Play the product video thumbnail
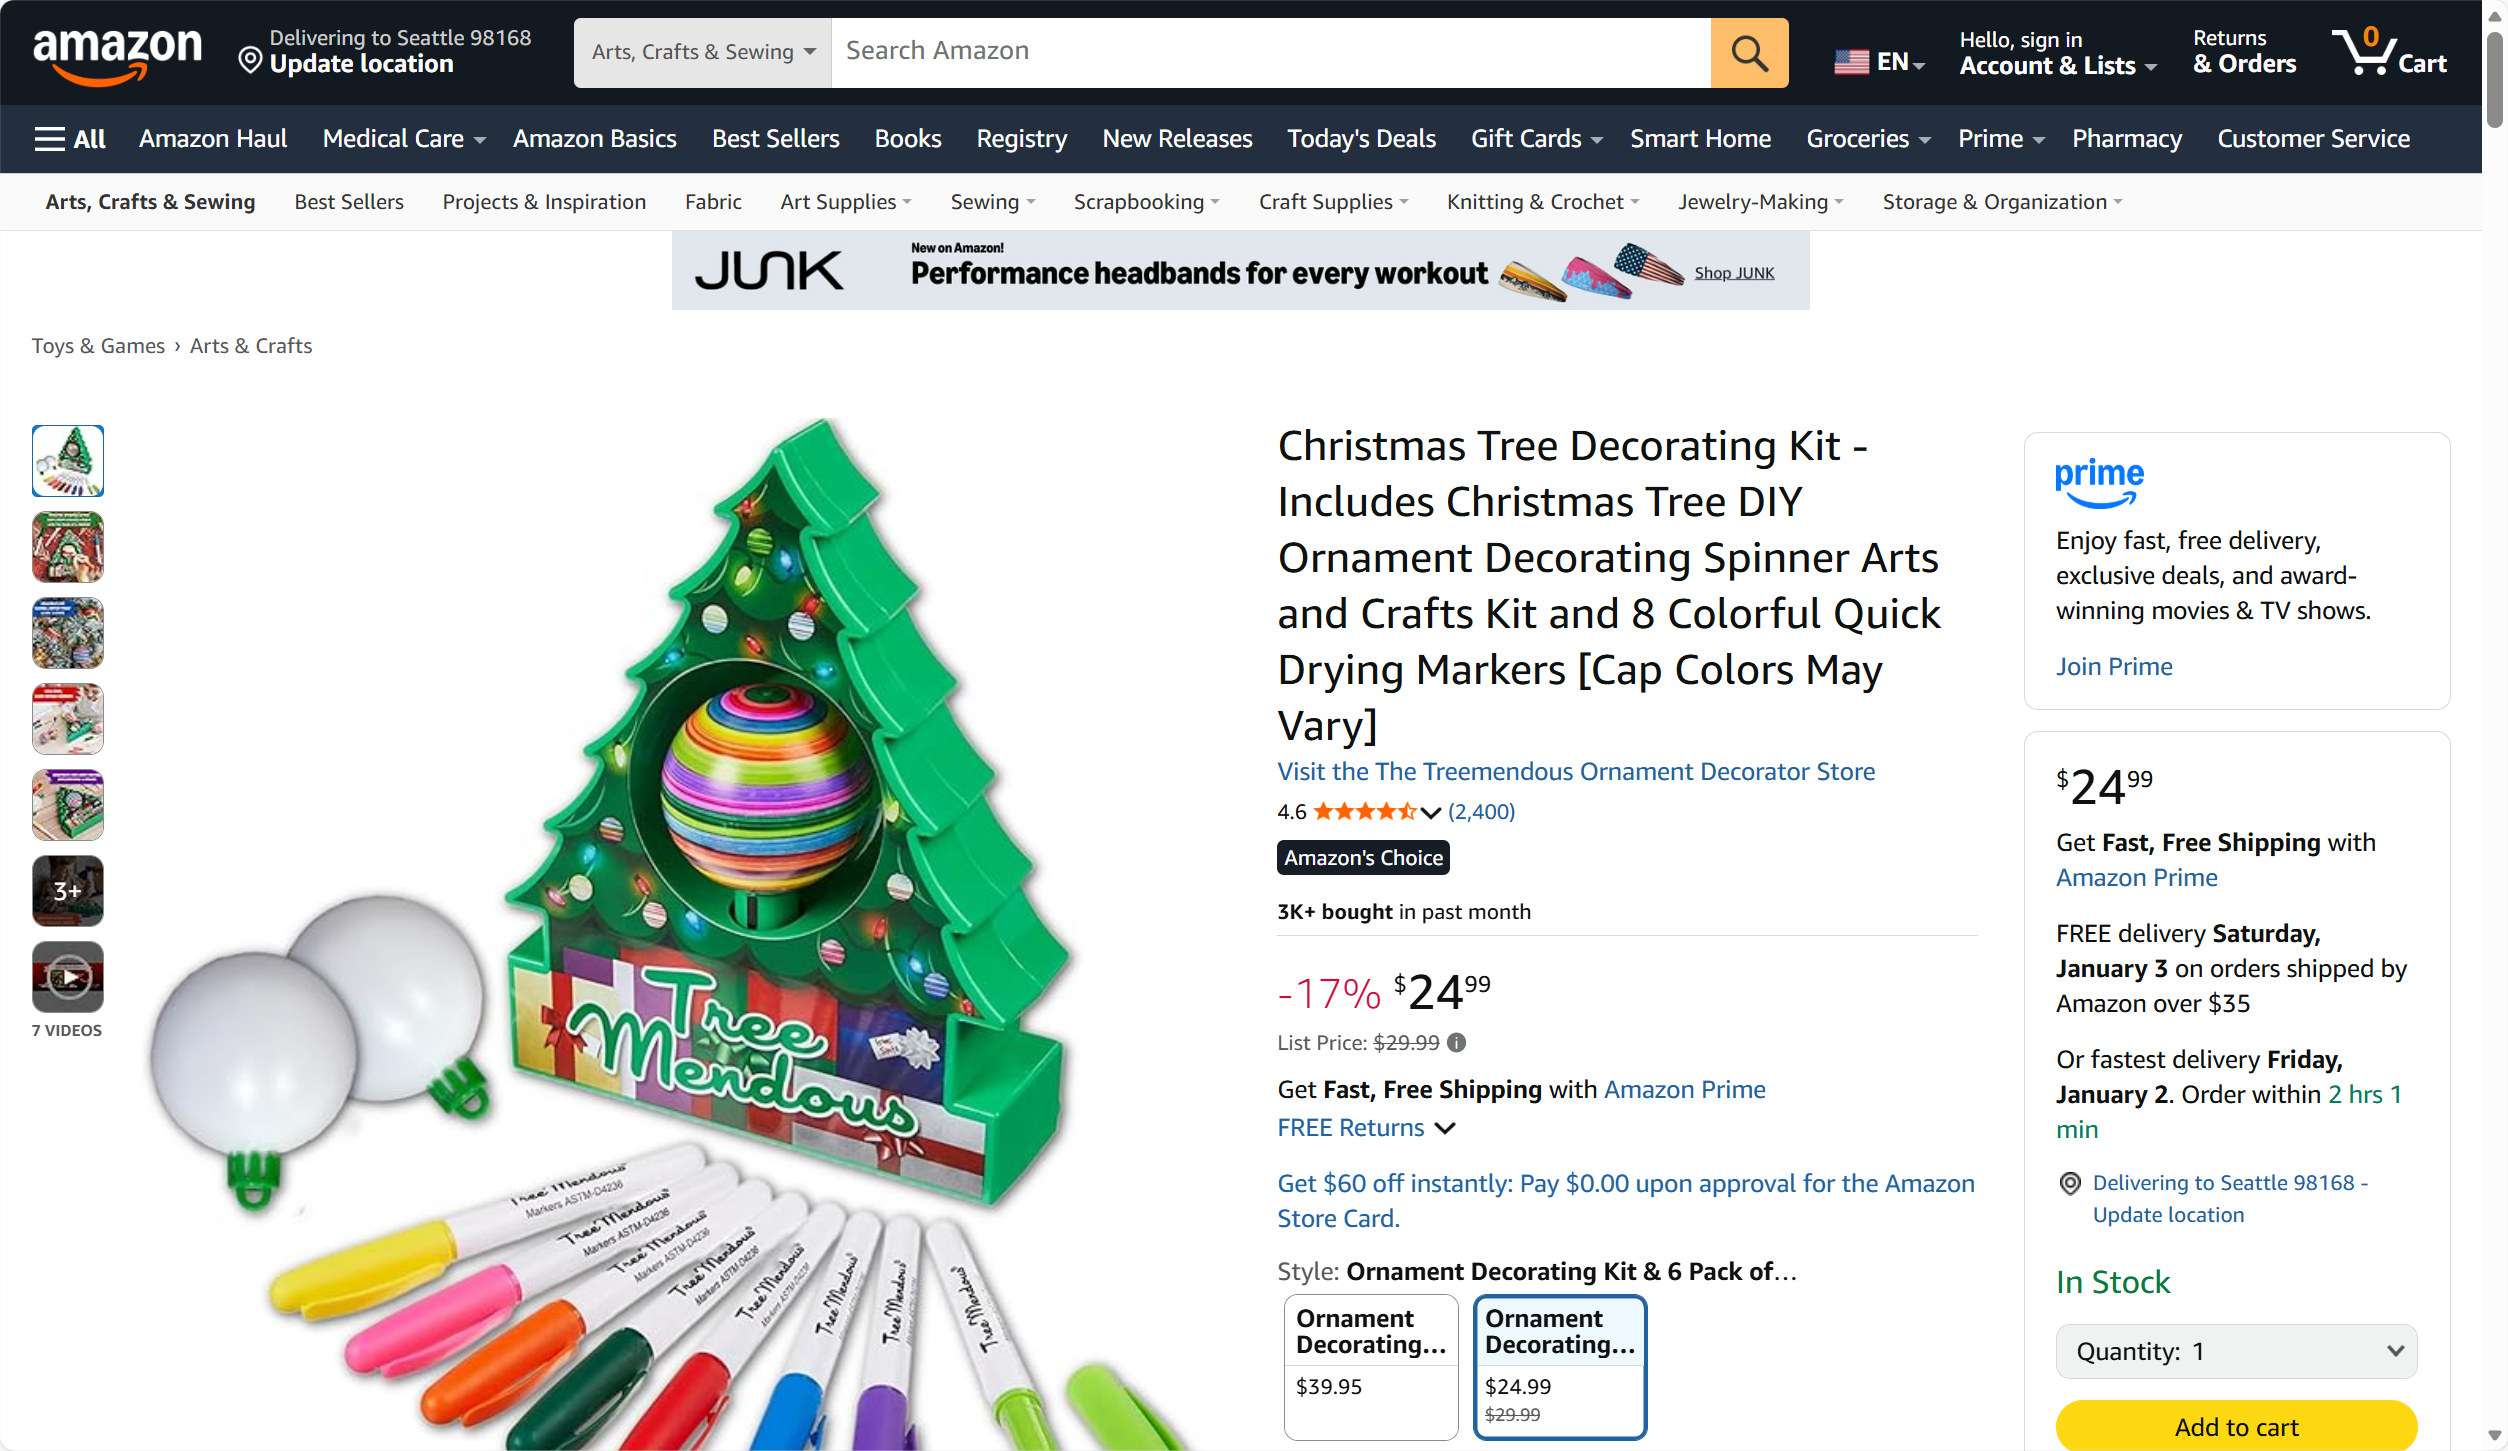The width and height of the screenshot is (2508, 1451). point(68,977)
